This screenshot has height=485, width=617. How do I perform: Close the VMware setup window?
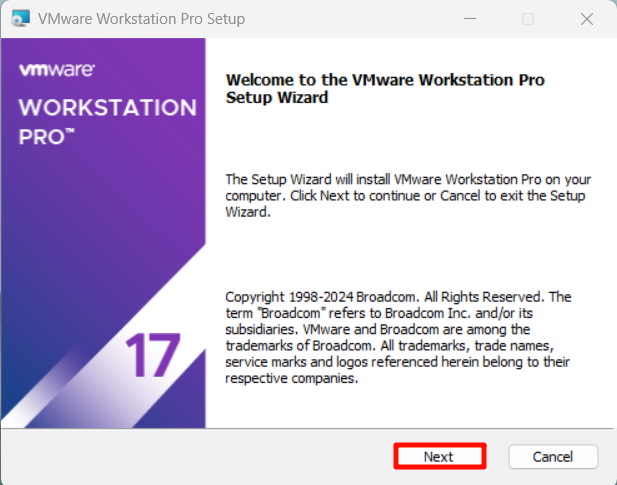pyautogui.click(x=586, y=19)
